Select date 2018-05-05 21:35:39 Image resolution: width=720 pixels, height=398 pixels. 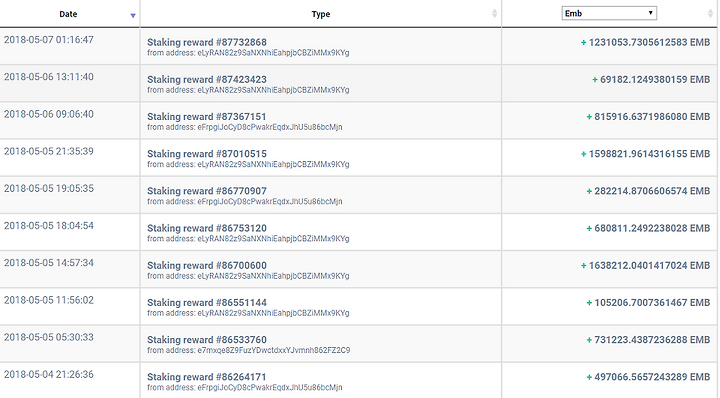(49, 151)
